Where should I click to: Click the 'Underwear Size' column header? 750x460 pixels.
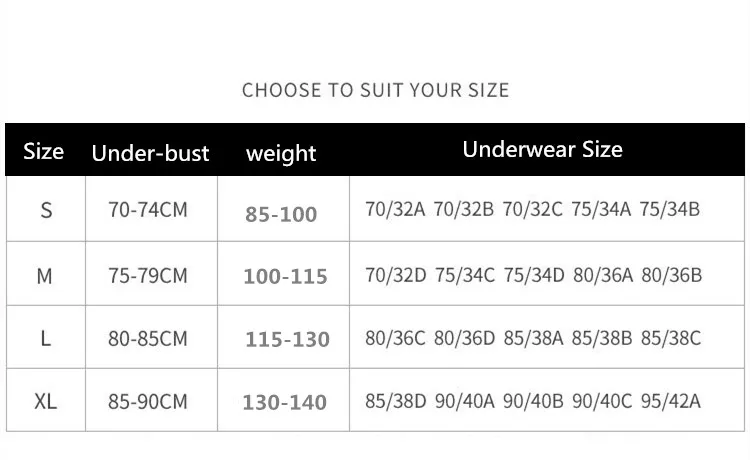pyautogui.click(x=542, y=149)
